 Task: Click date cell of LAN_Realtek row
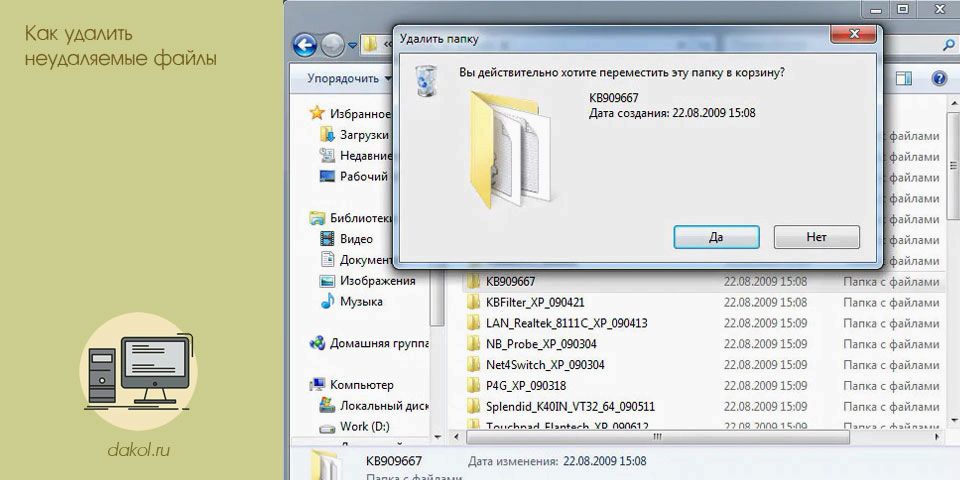(x=765, y=323)
